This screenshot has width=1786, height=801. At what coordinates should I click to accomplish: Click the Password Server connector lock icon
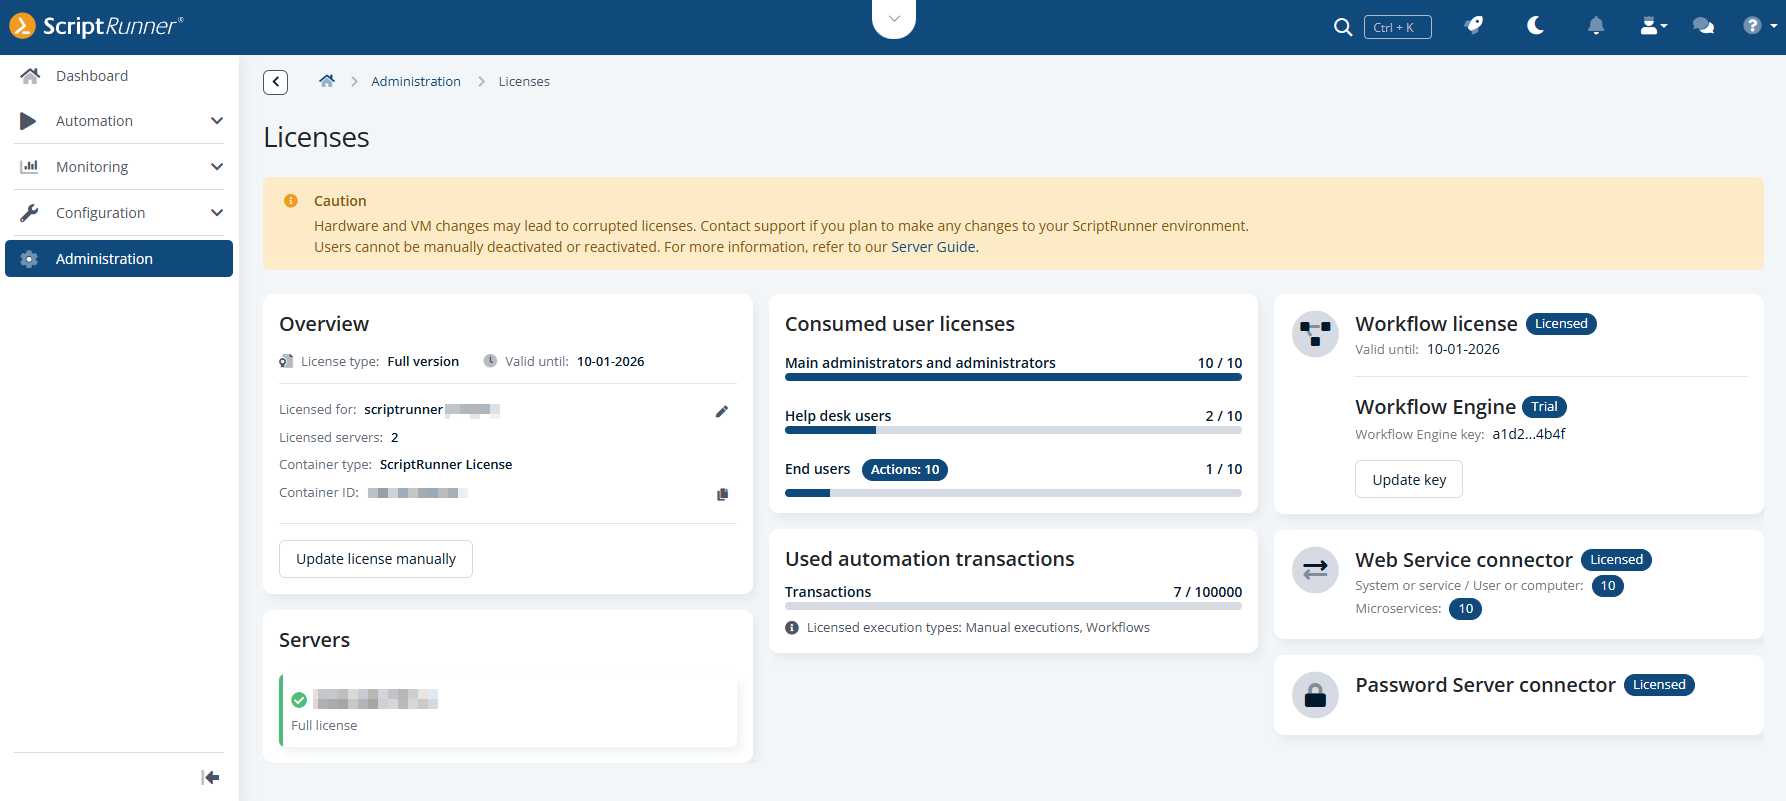(x=1315, y=695)
